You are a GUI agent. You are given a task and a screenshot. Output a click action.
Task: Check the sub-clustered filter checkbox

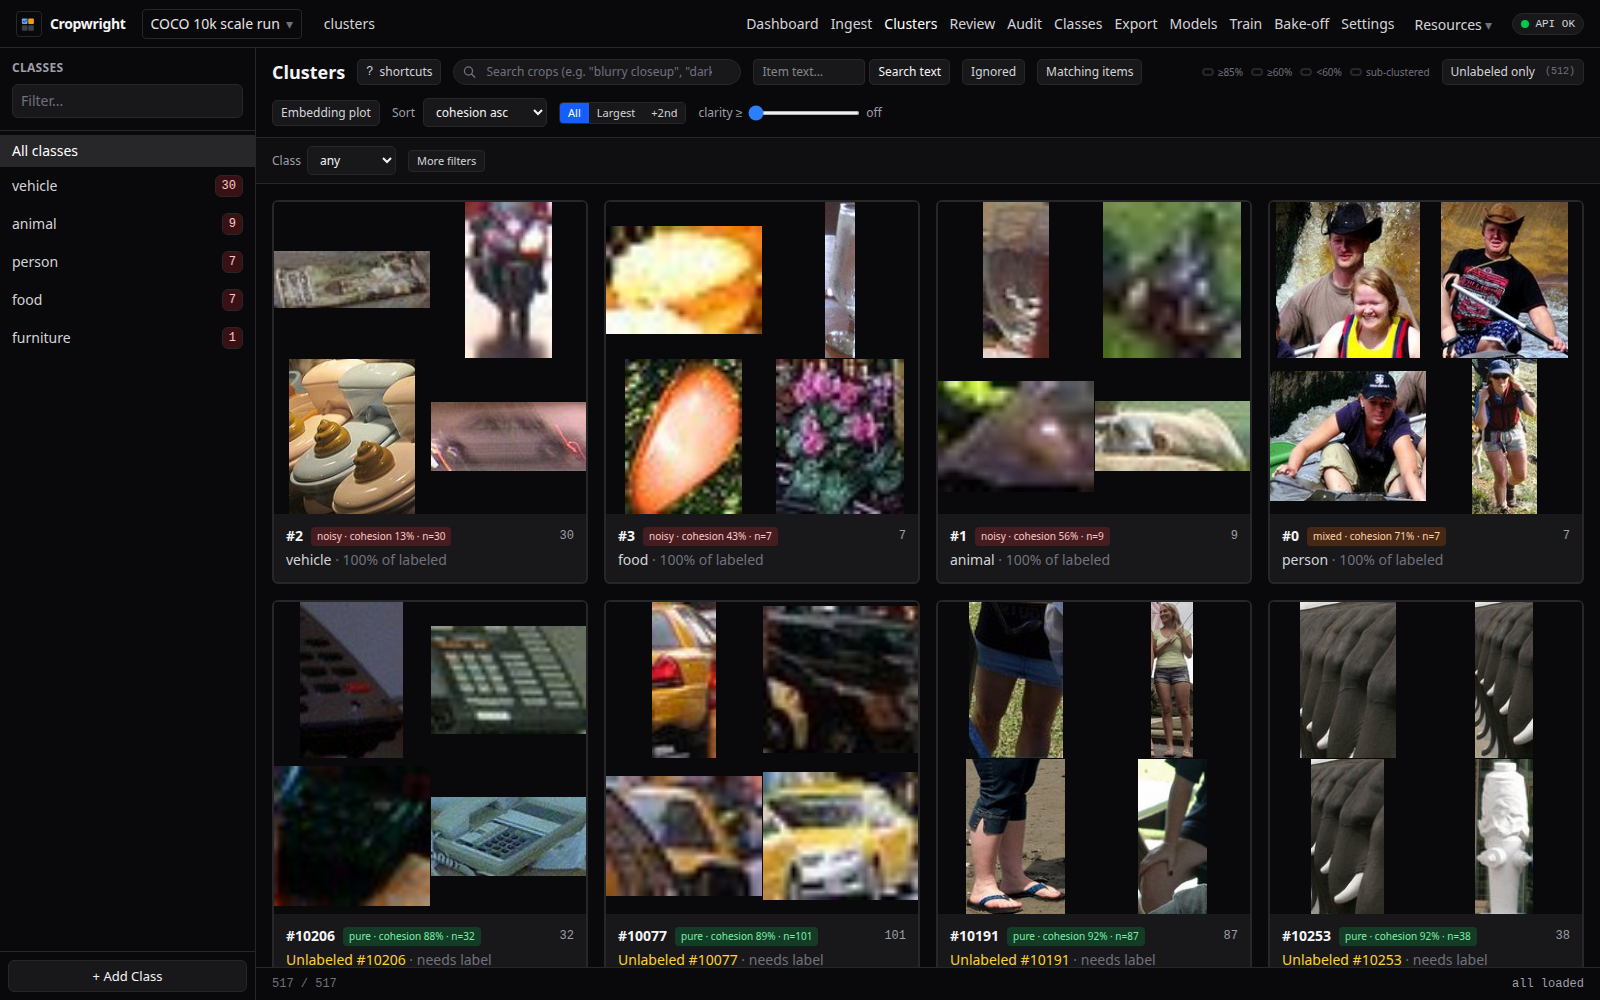click(x=1356, y=72)
